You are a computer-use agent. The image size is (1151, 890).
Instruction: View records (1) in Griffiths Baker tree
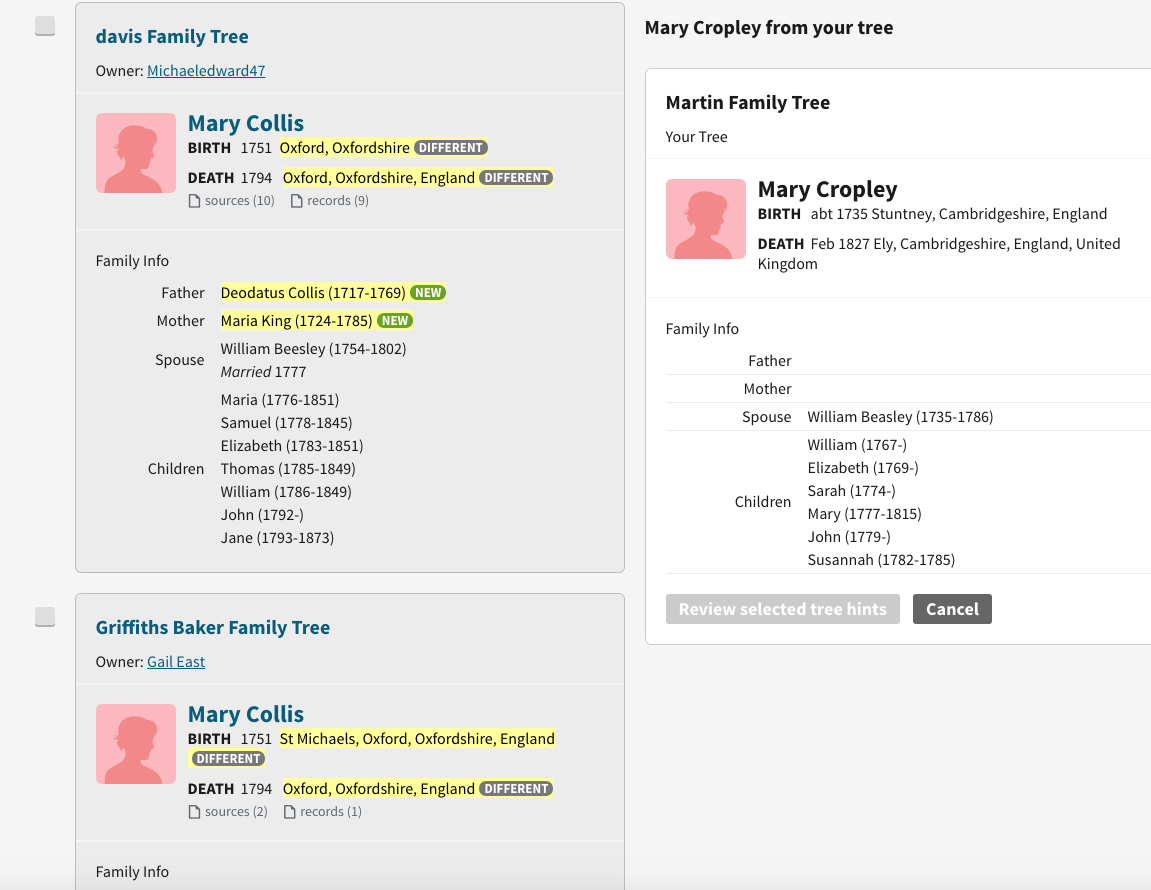[x=322, y=811]
